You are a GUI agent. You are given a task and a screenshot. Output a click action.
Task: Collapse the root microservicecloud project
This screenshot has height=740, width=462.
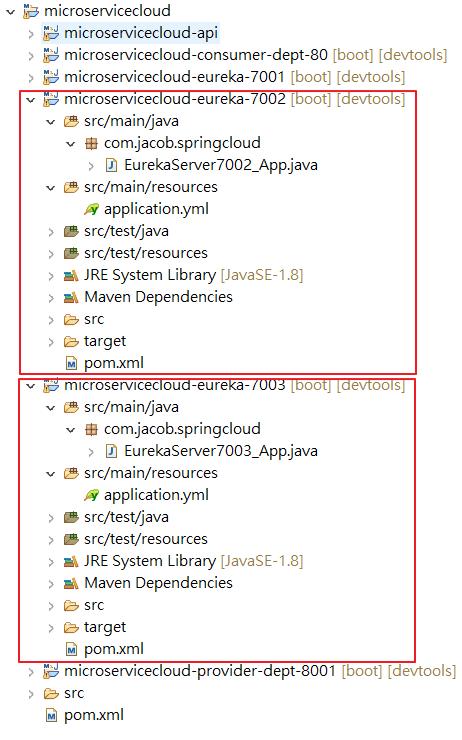point(10,11)
